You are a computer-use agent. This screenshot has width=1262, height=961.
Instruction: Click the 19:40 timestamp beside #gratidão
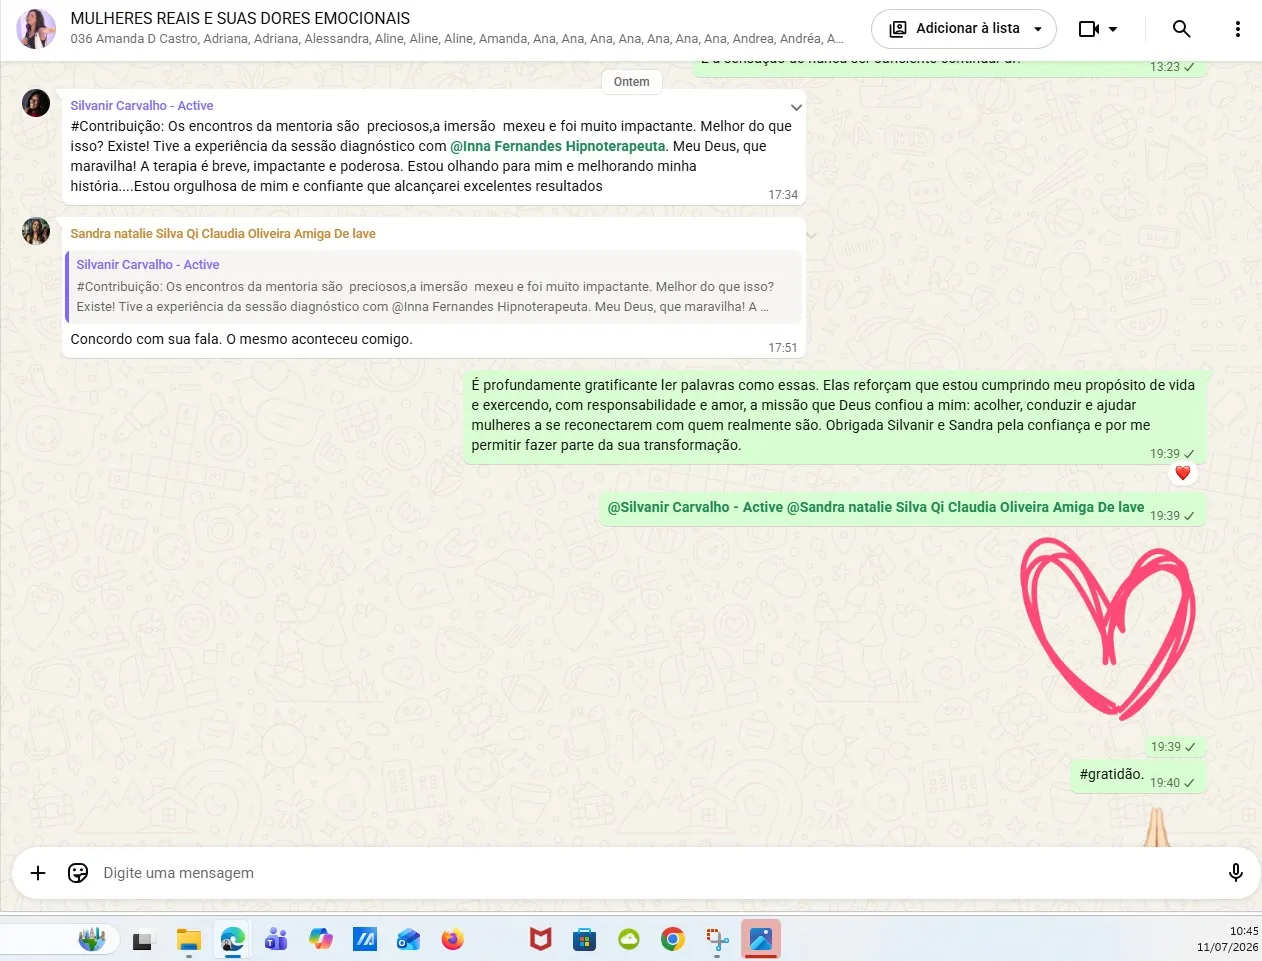(1164, 783)
